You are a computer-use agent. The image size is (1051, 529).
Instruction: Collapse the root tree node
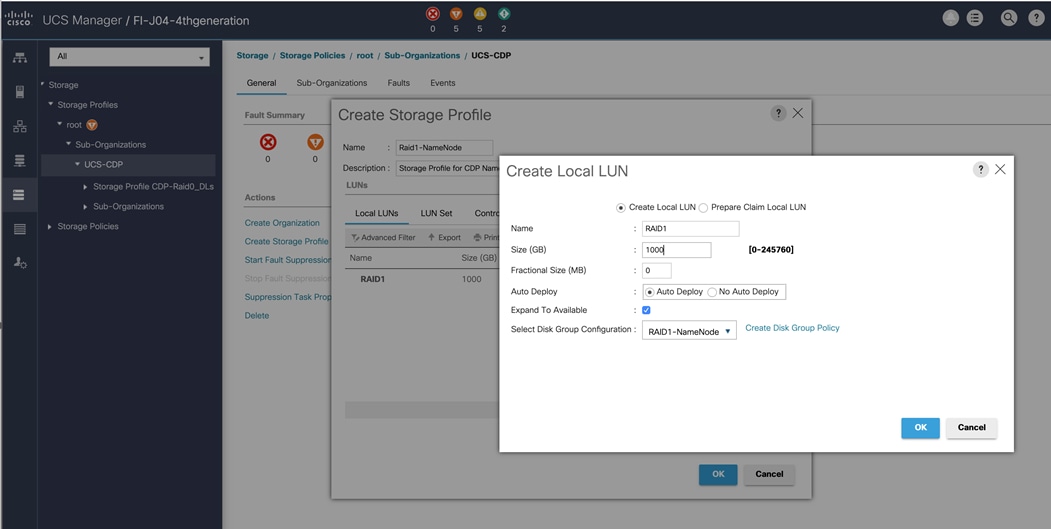coord(60,124)
